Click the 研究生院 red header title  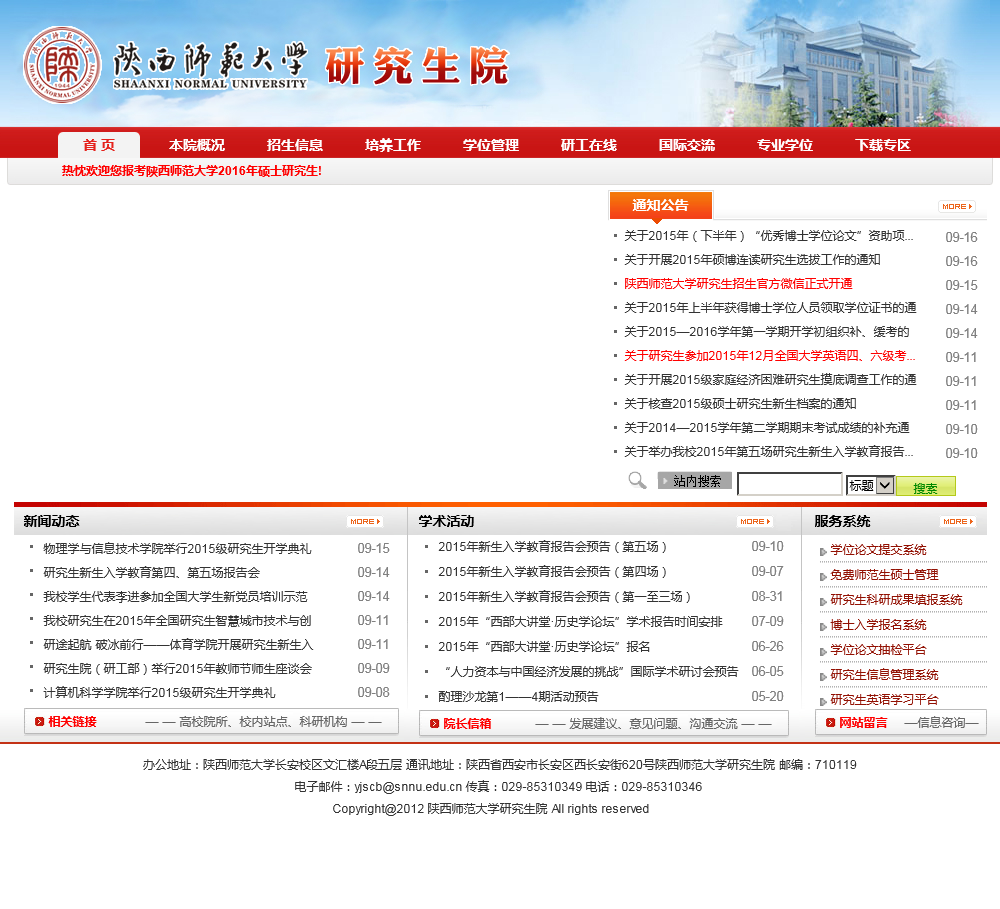[417, 66]
